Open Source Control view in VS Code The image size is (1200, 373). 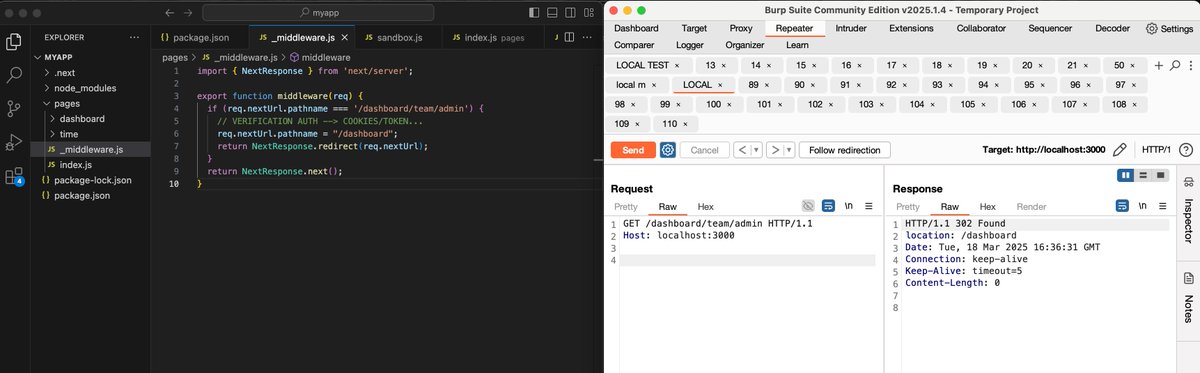point(15,108)
